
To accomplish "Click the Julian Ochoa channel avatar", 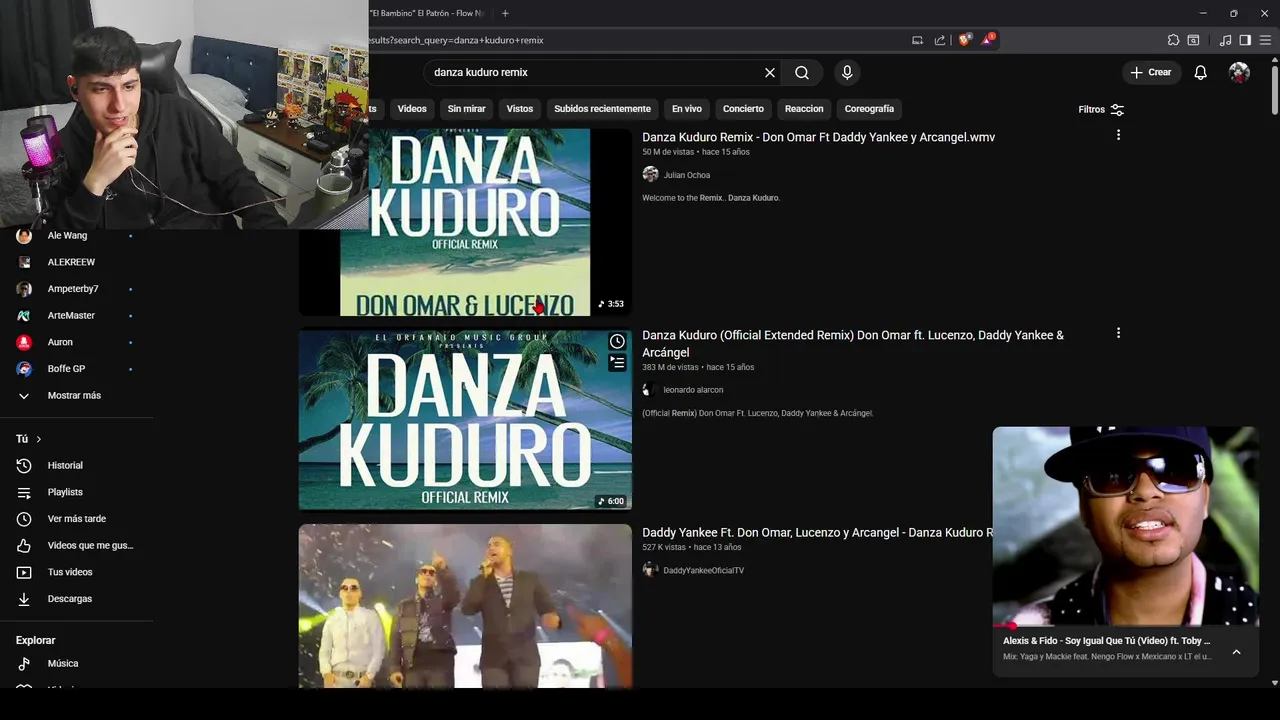I will click(650, 174).
